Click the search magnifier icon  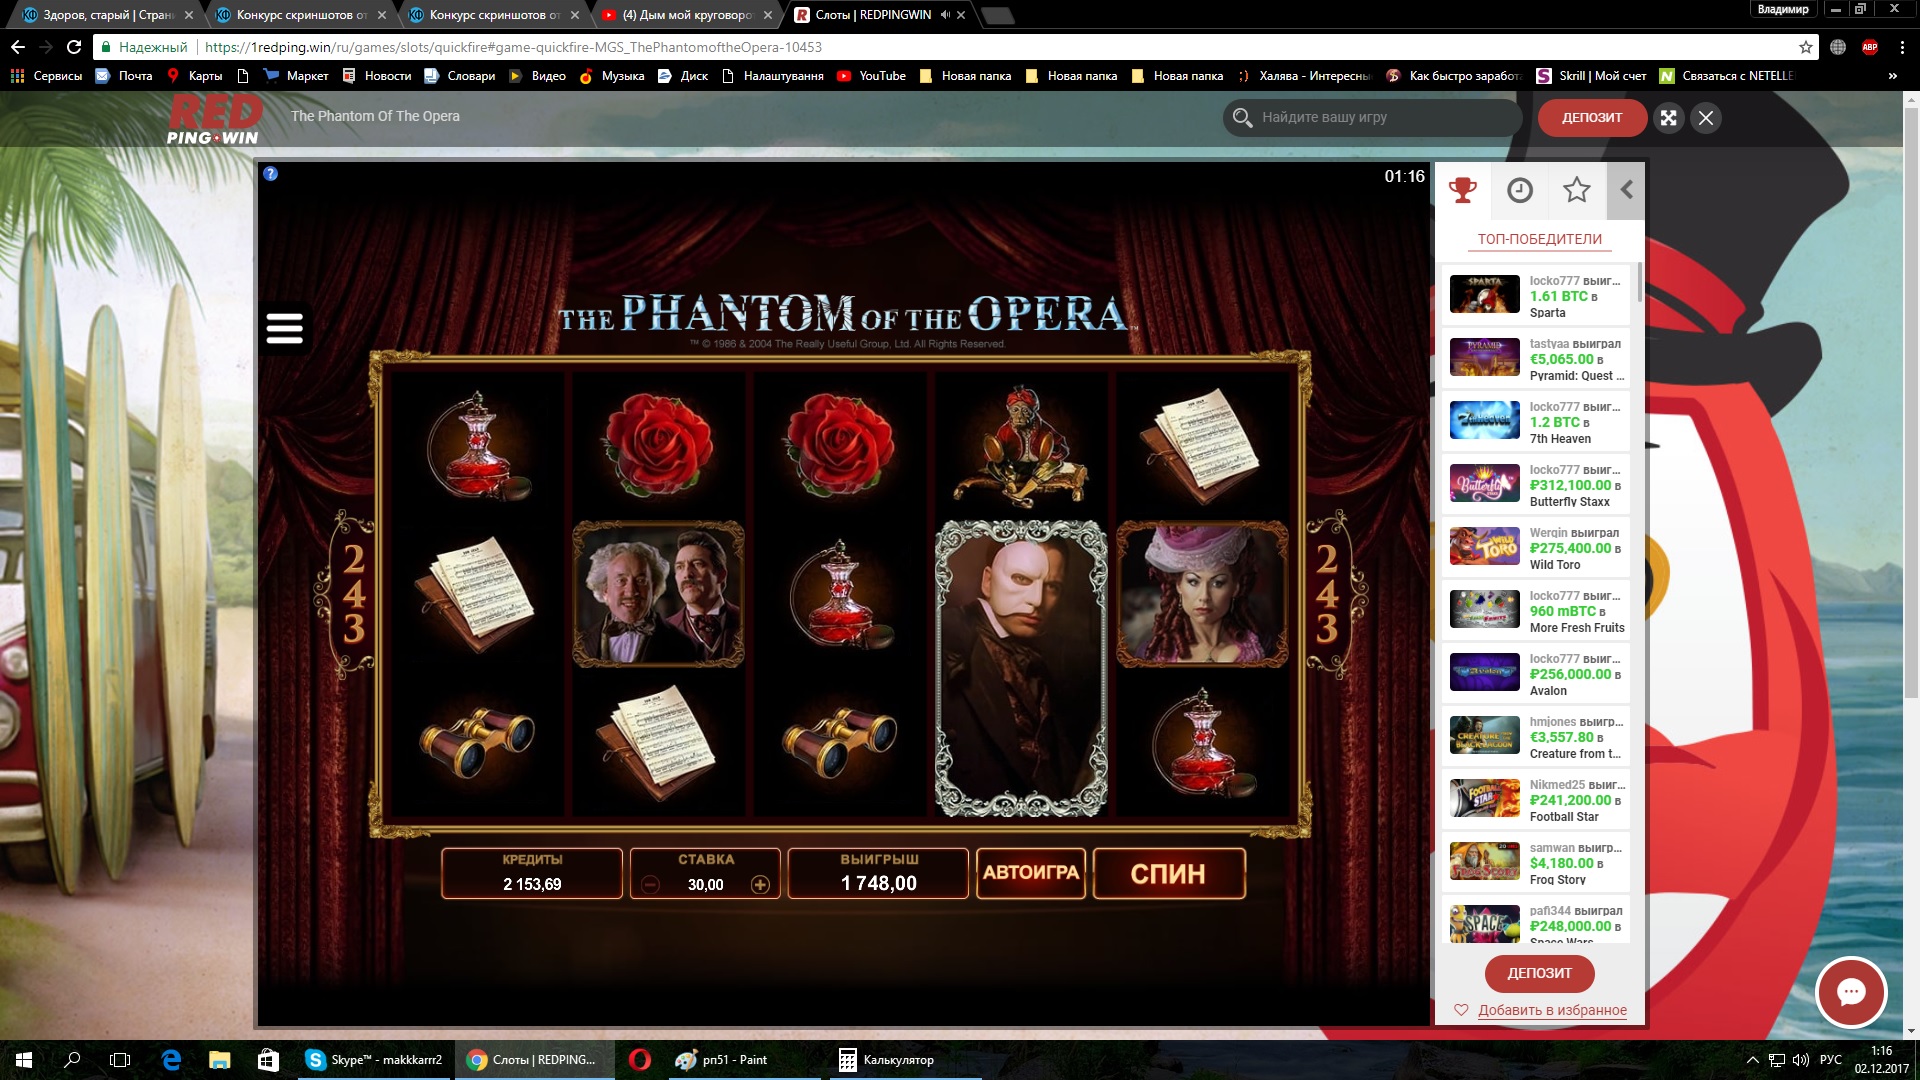coord(1242,118)
